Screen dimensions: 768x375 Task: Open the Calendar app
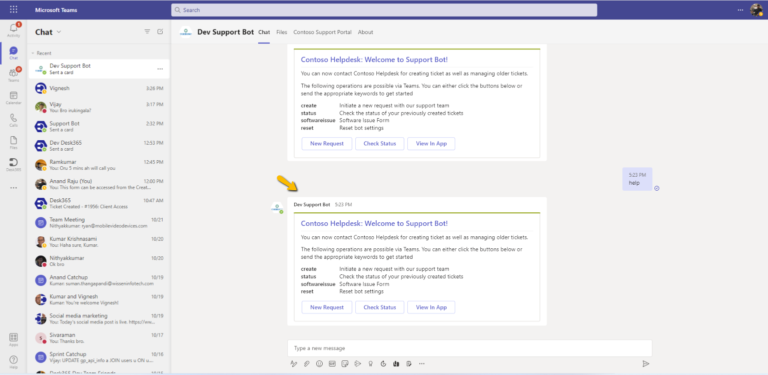[x=13, y=97]
